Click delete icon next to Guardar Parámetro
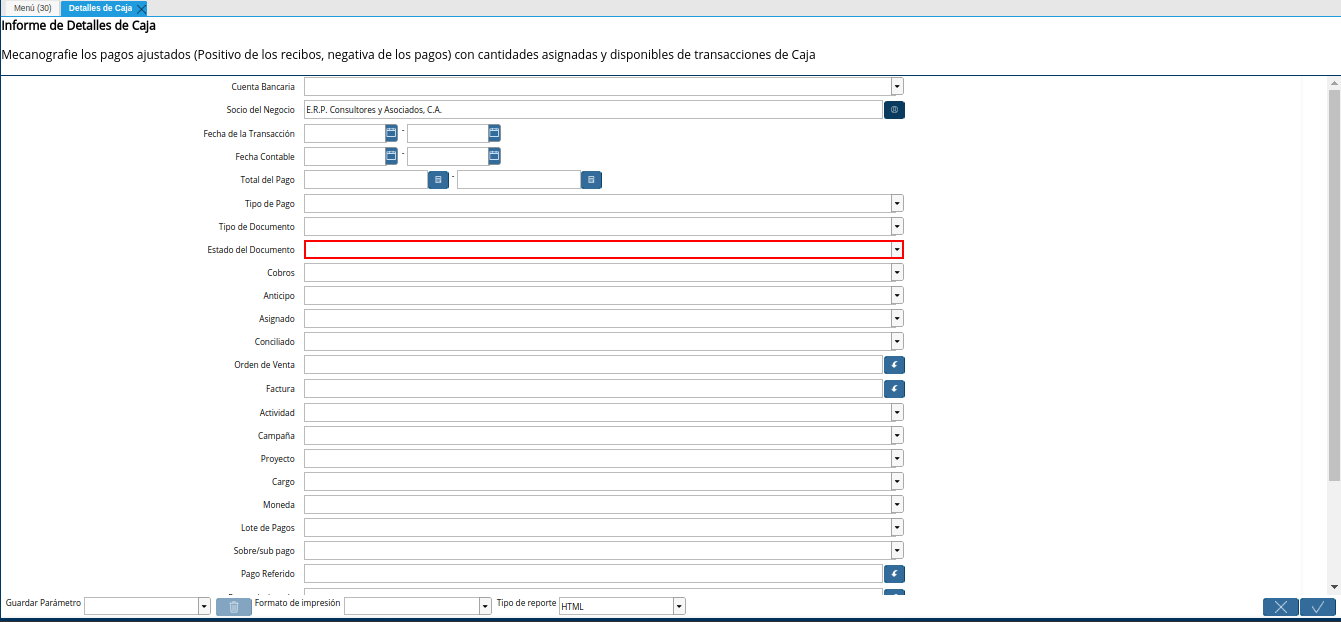This screenshot has width=1341, height=622. pos(233,605)
